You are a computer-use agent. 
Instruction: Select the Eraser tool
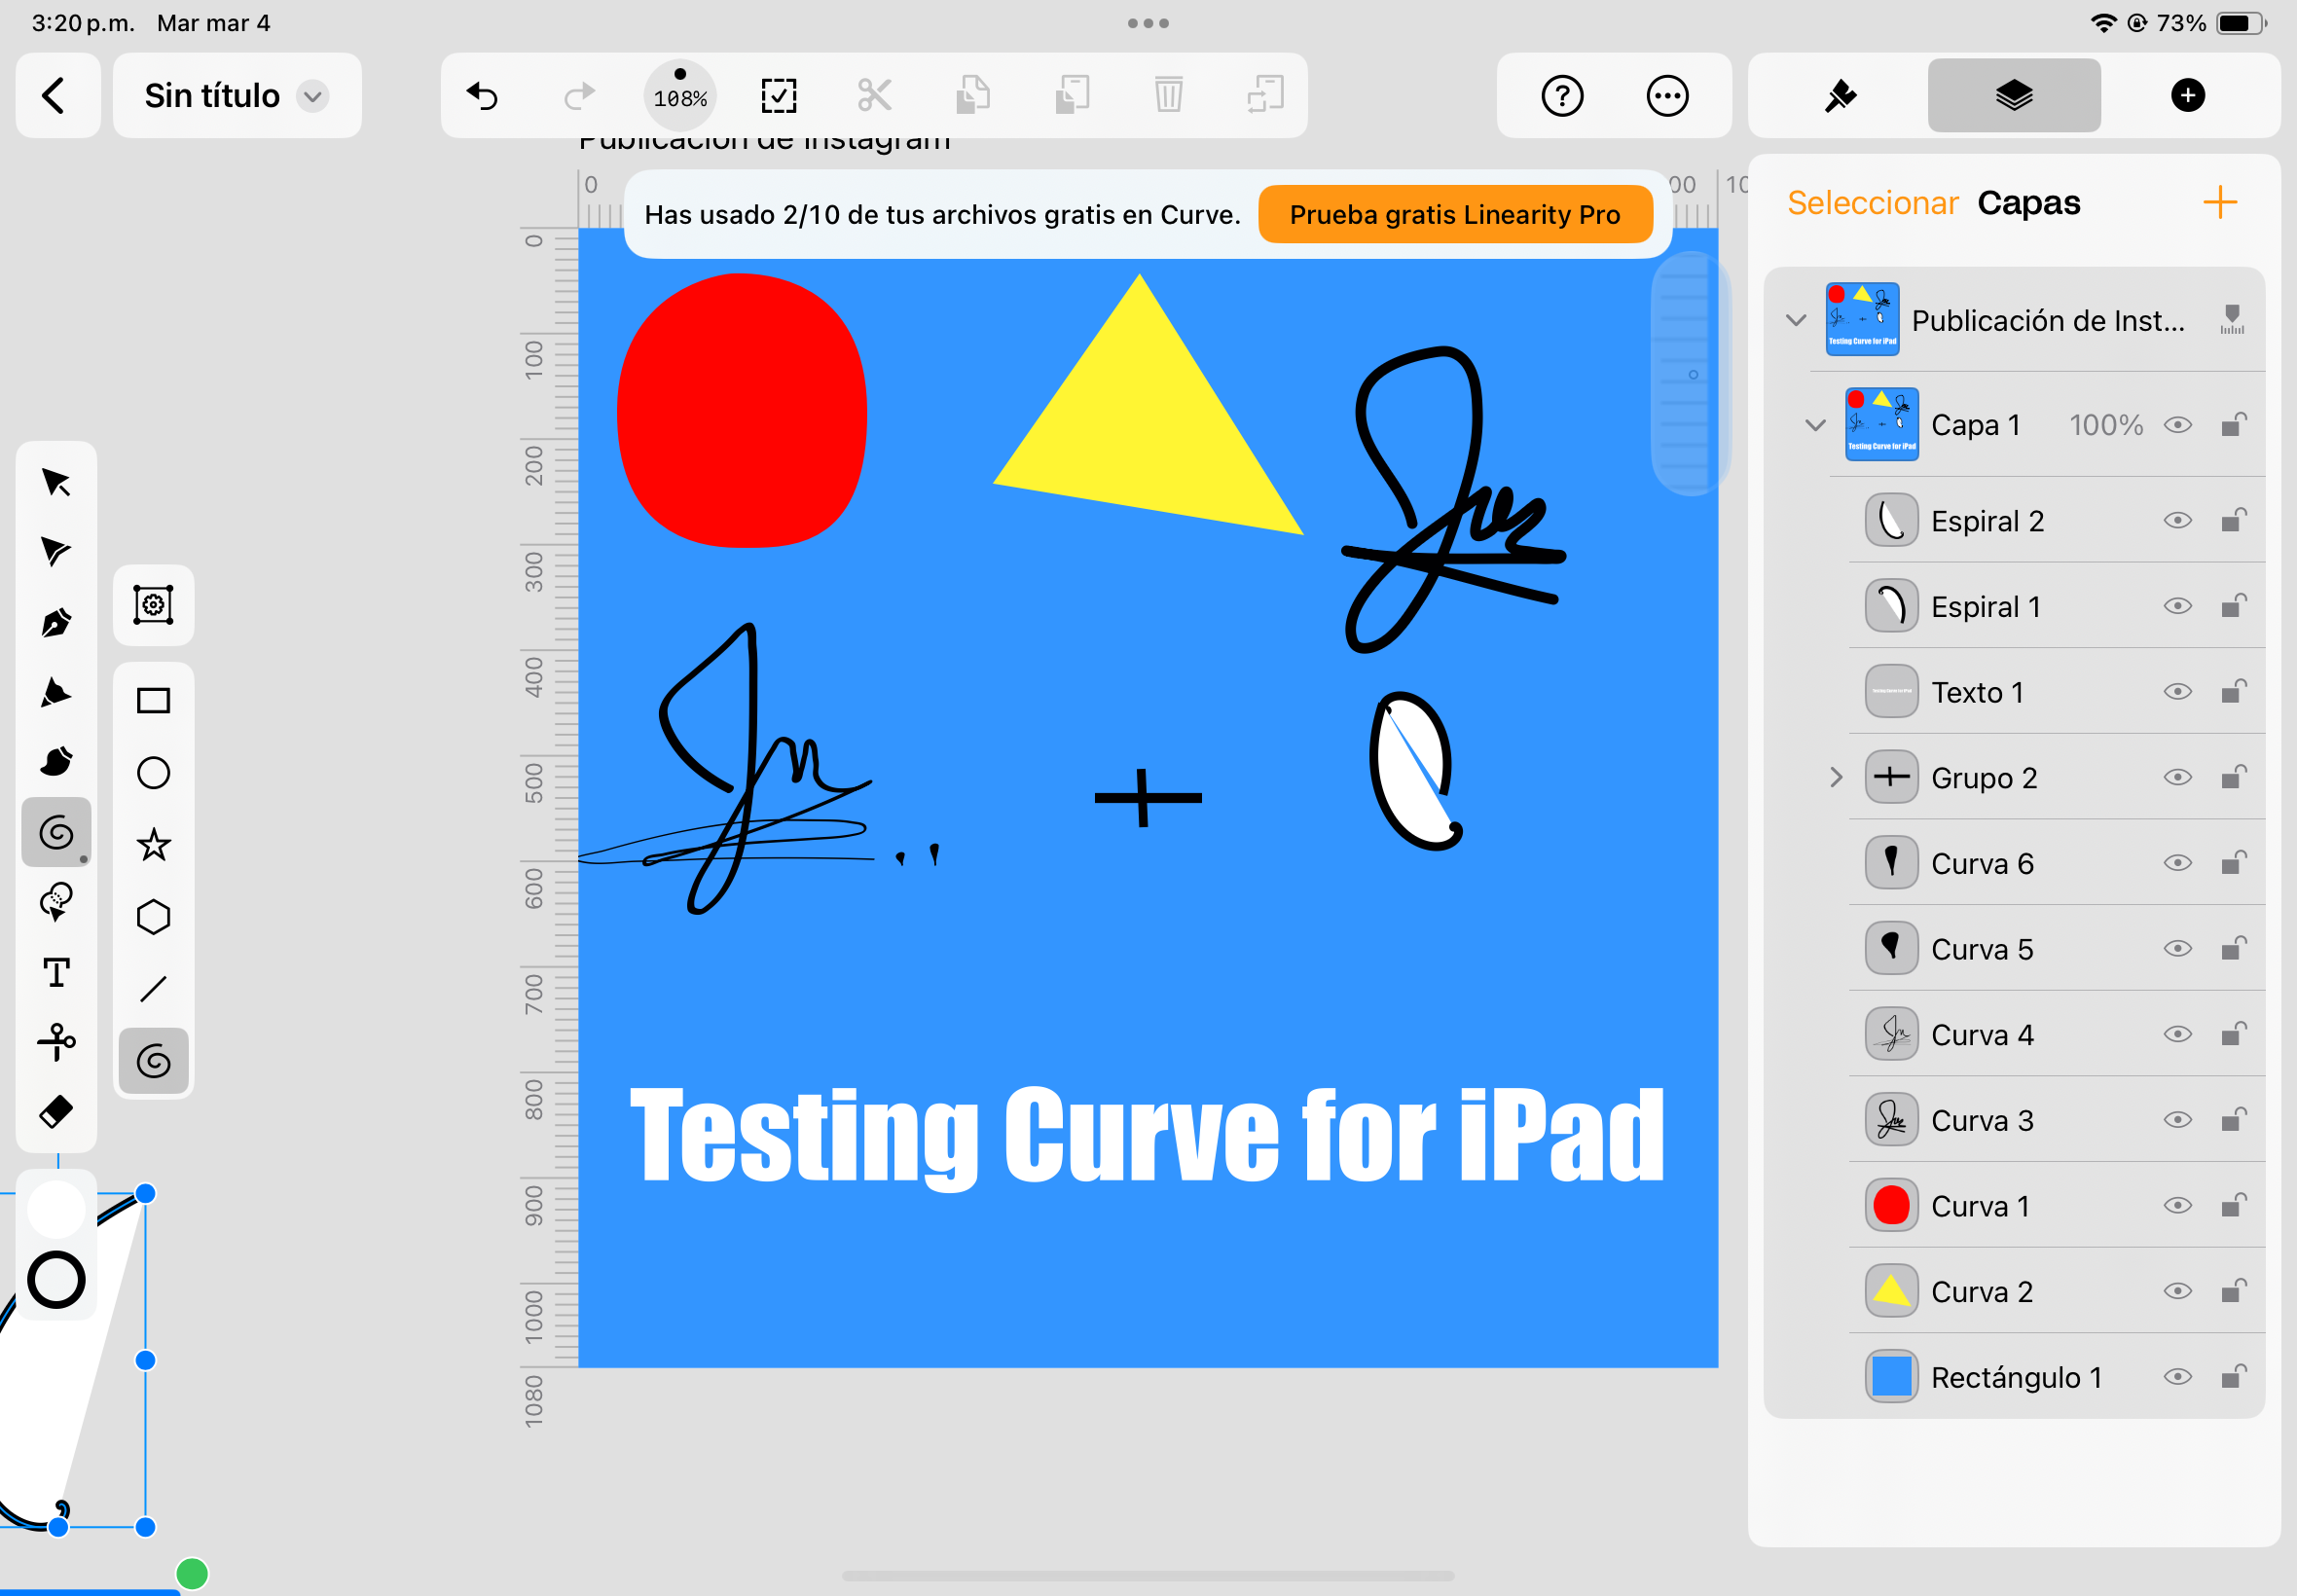[56, 1112]
